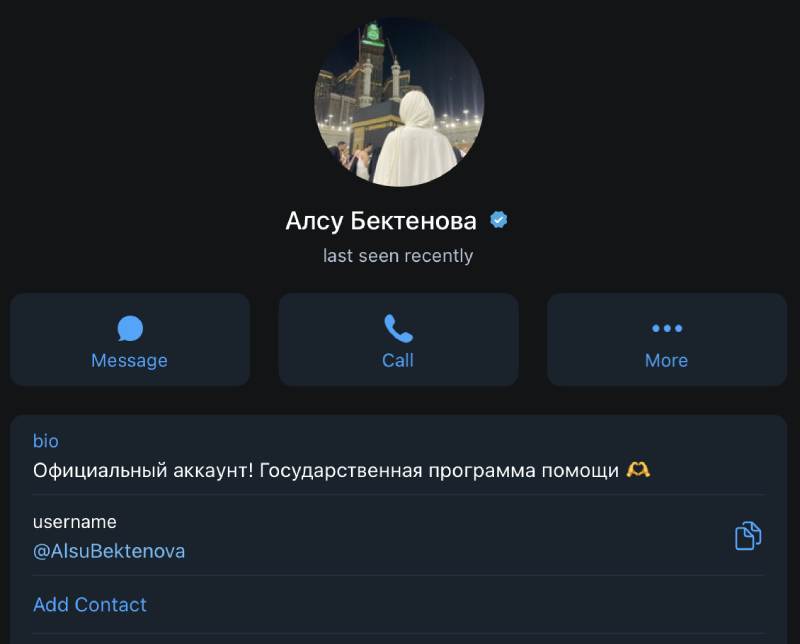Click the heart hands emoji in bio
Screen dimensions: 800x644
click(638, 469)
